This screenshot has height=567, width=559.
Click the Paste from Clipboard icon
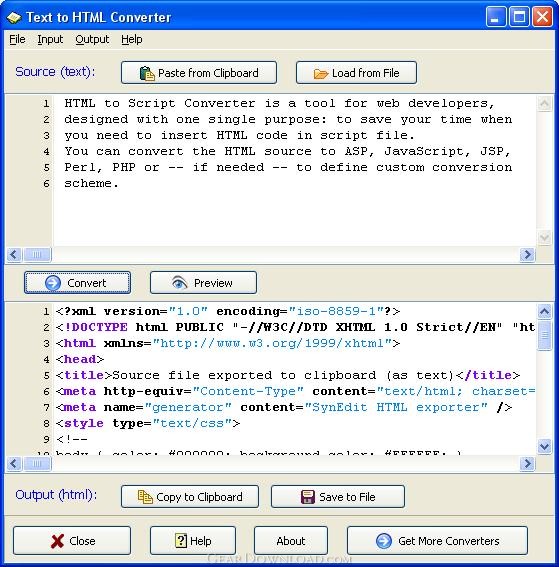(147, 73)
